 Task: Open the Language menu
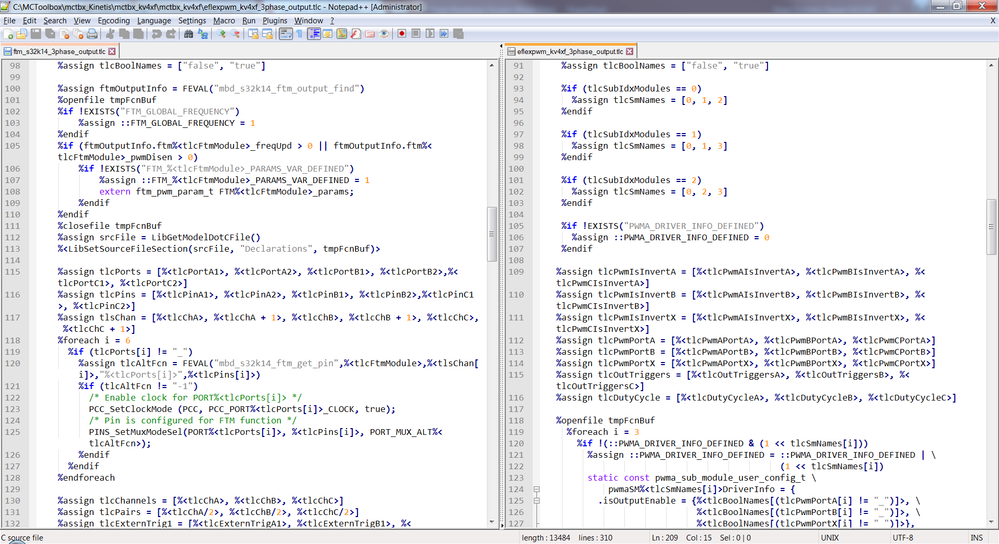pos(153,20)
